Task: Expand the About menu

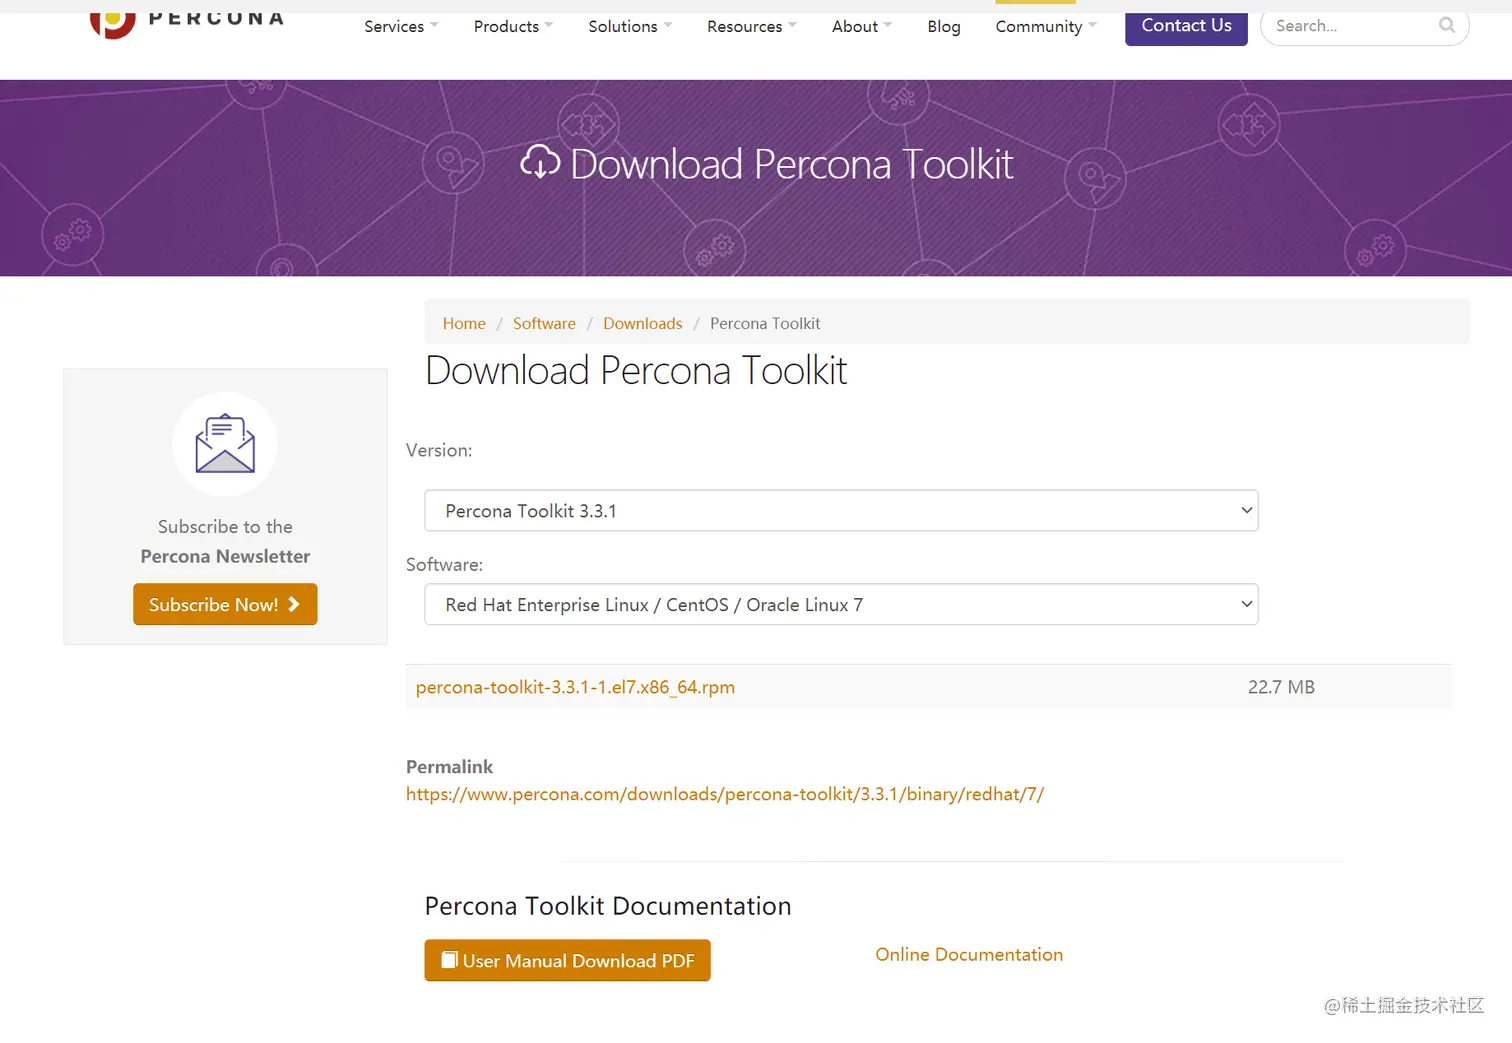Action: pos(861,26)
